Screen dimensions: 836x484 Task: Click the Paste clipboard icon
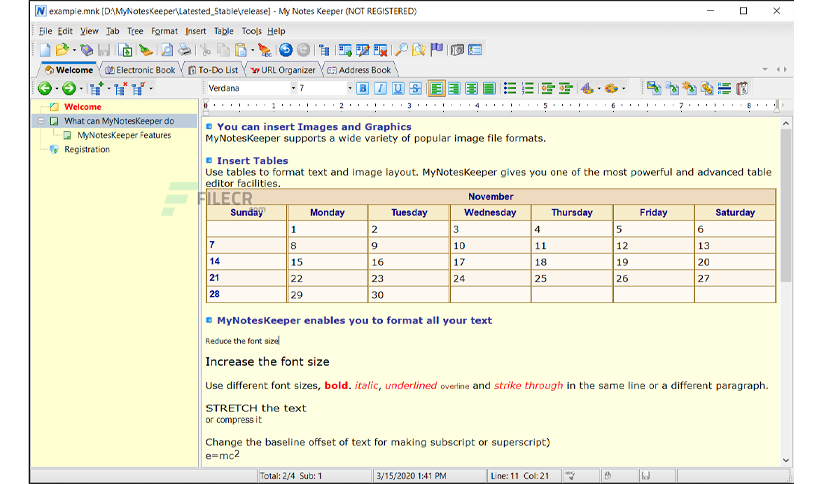pyautogui.click(x=241, y=50)
